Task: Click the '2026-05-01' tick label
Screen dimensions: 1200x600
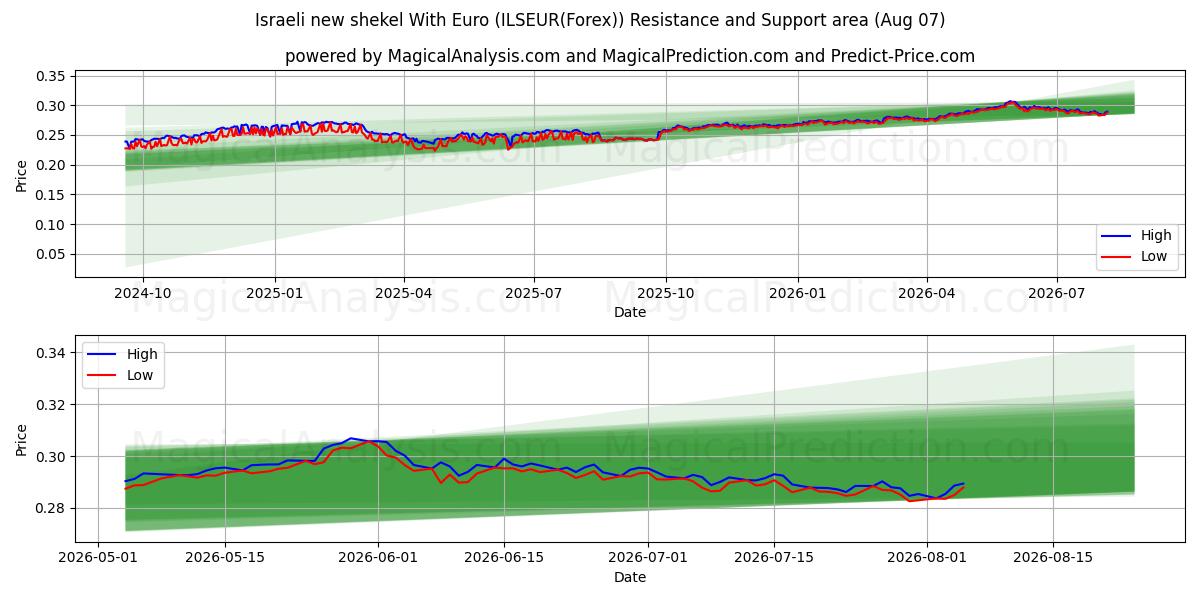Action: (98, 558)
